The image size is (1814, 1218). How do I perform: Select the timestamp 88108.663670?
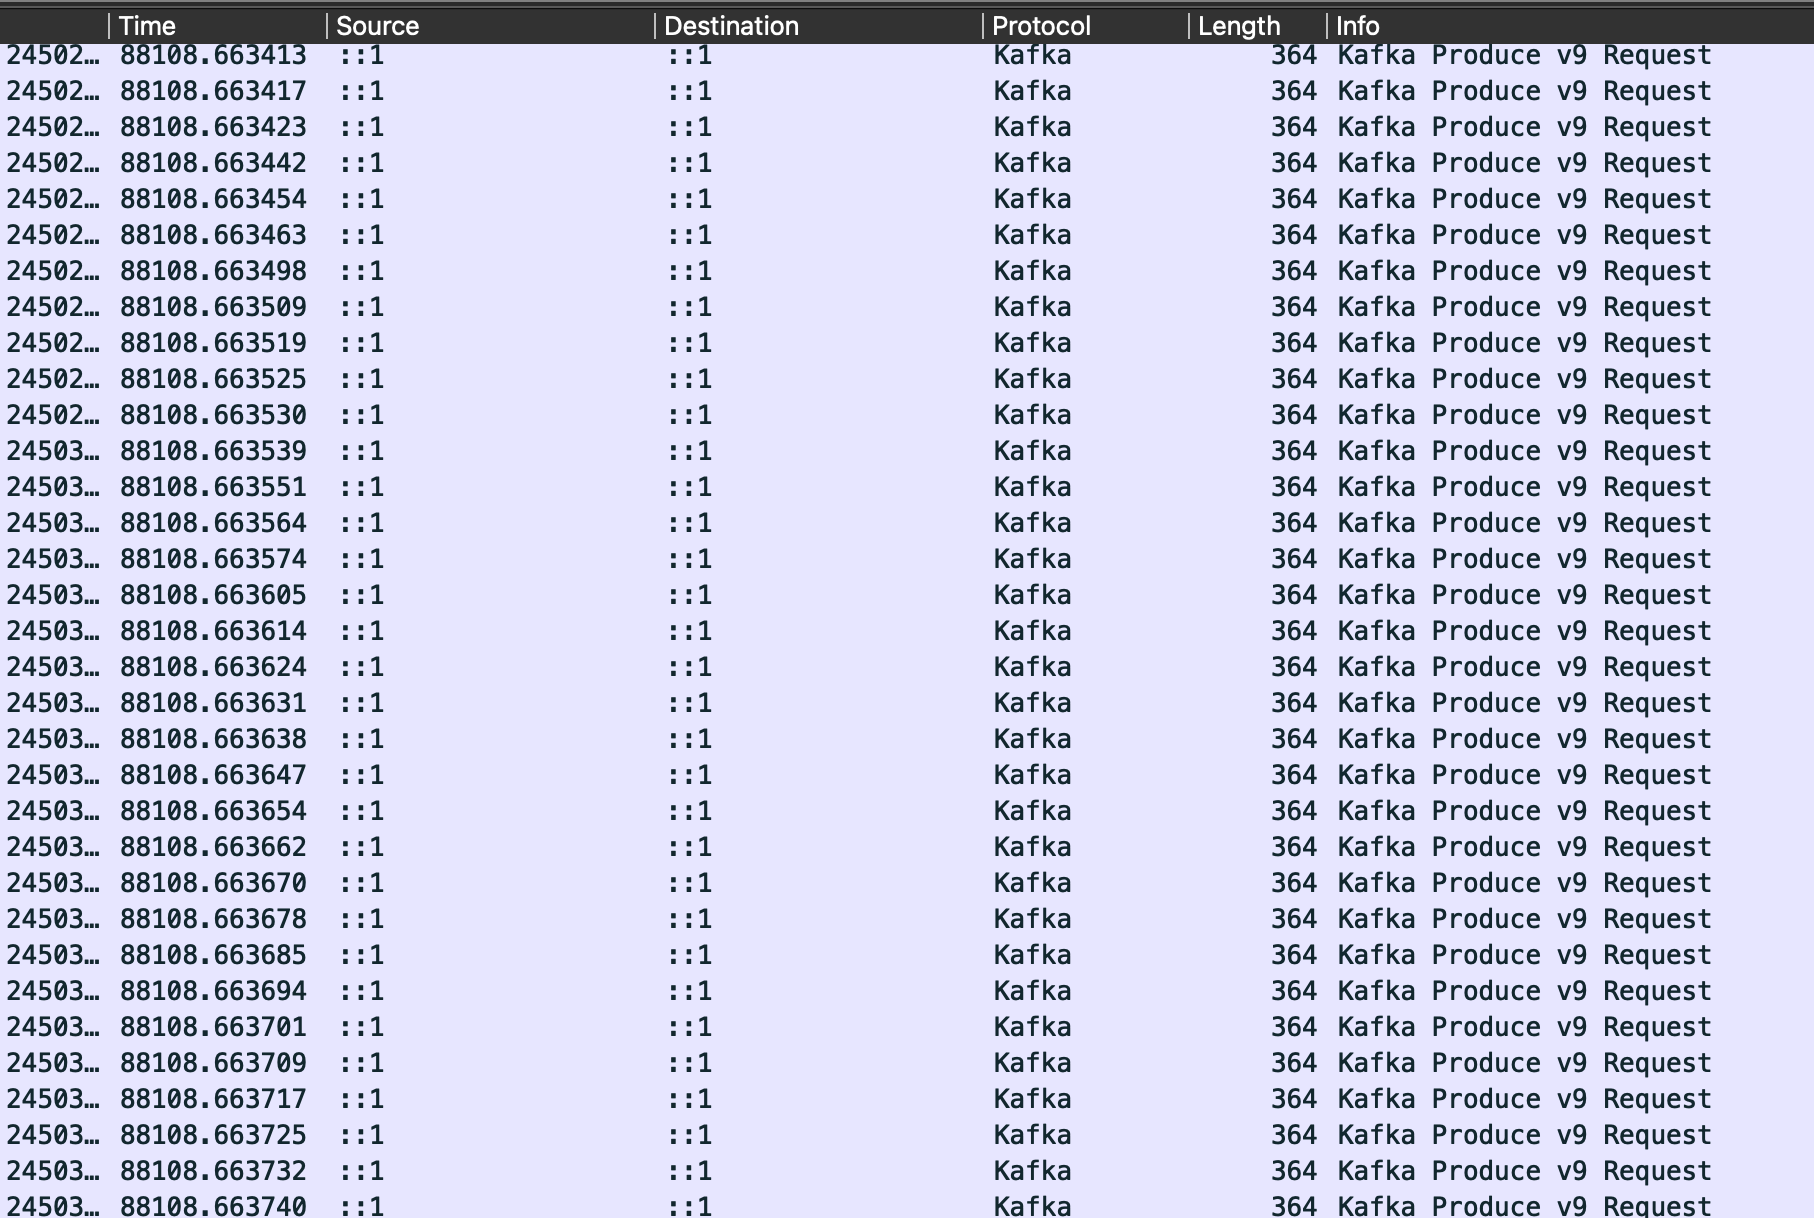tap(213, 883)
